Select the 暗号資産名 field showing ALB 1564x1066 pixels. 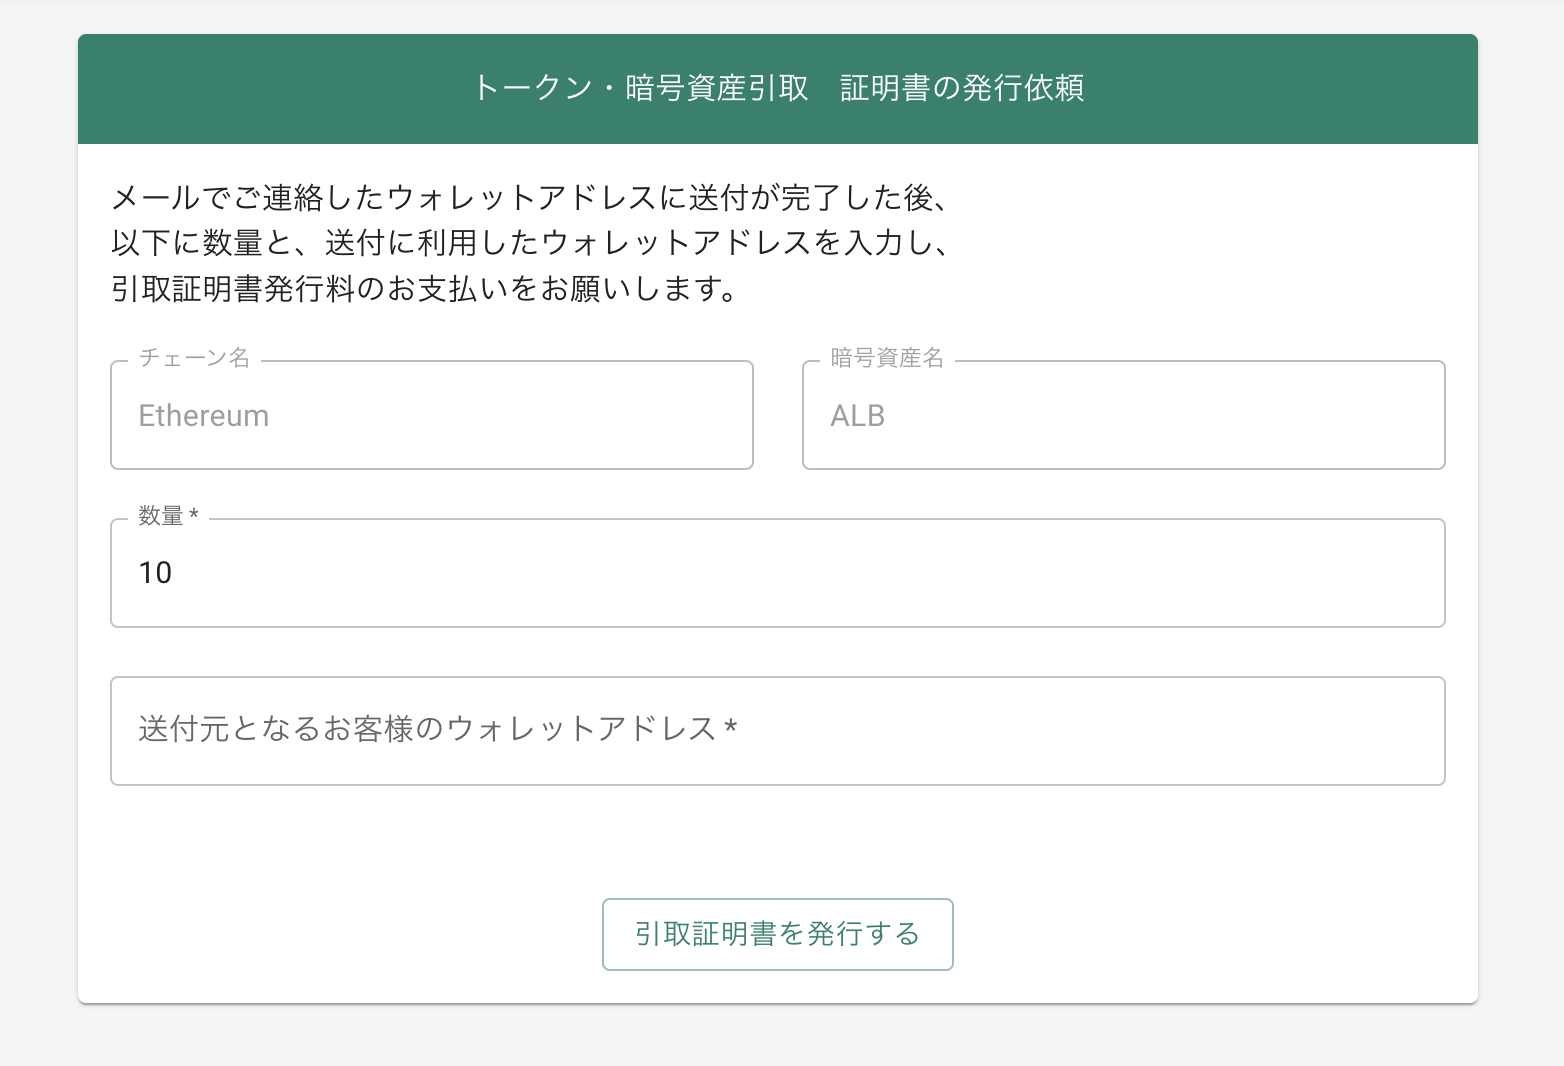point(1123,415)
